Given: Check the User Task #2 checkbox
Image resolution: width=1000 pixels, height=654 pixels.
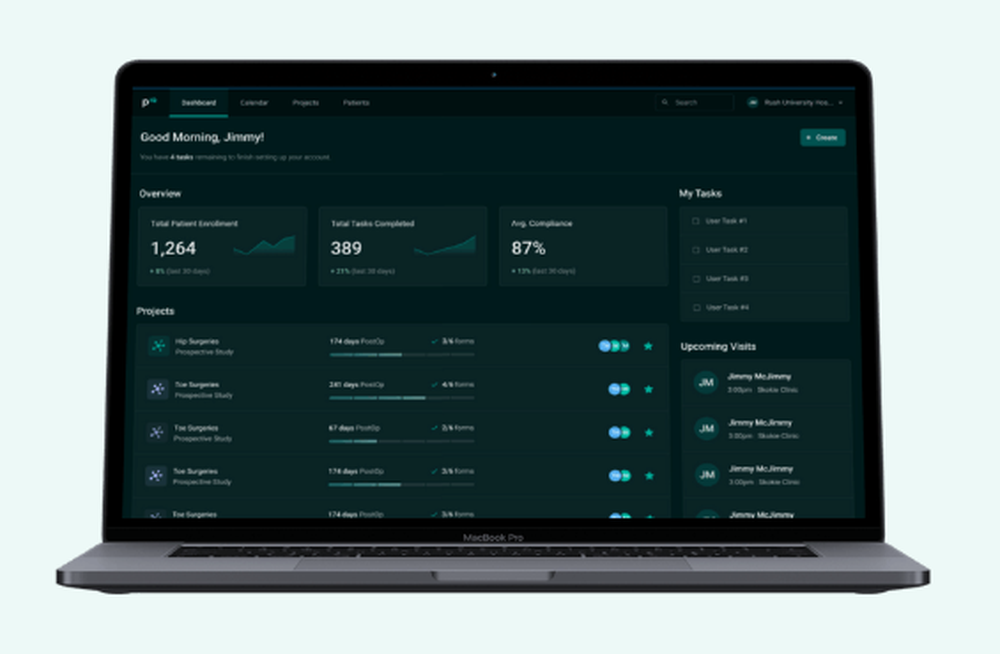Looking at the screenshot, I should click(x=696, y=250).
